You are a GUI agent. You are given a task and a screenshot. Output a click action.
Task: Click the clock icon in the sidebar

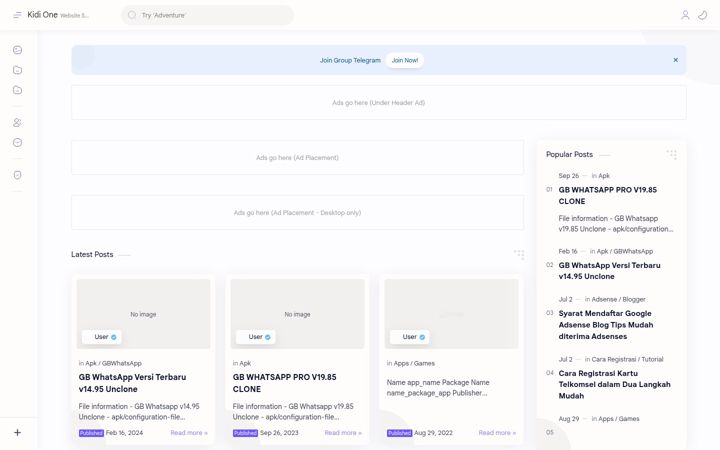(x=17, y=142)
